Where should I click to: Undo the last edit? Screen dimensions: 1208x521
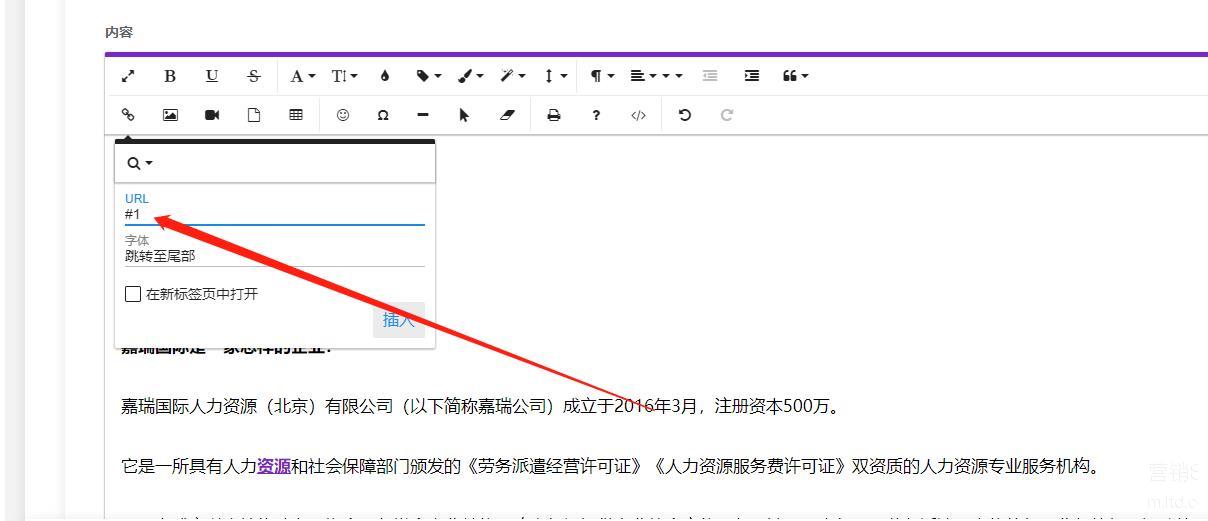point(685,115)
